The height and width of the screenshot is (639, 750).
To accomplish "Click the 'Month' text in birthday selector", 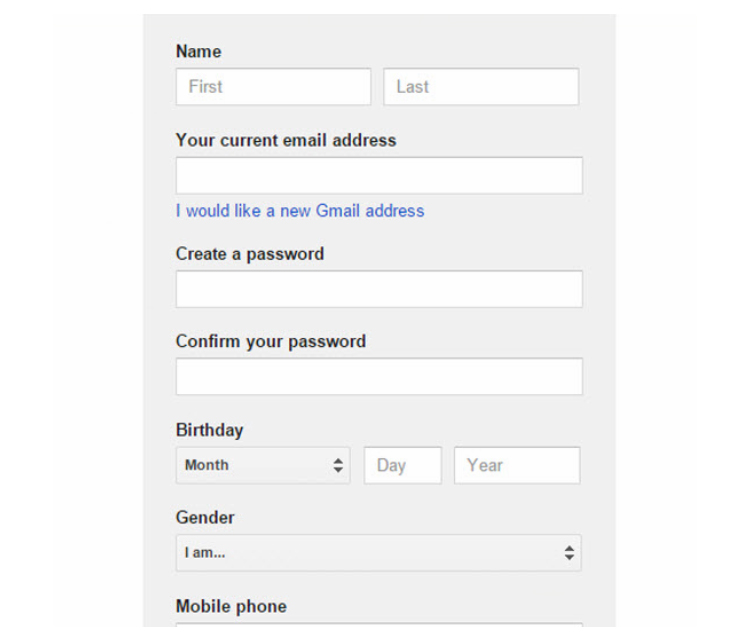I will click(207, 466).
